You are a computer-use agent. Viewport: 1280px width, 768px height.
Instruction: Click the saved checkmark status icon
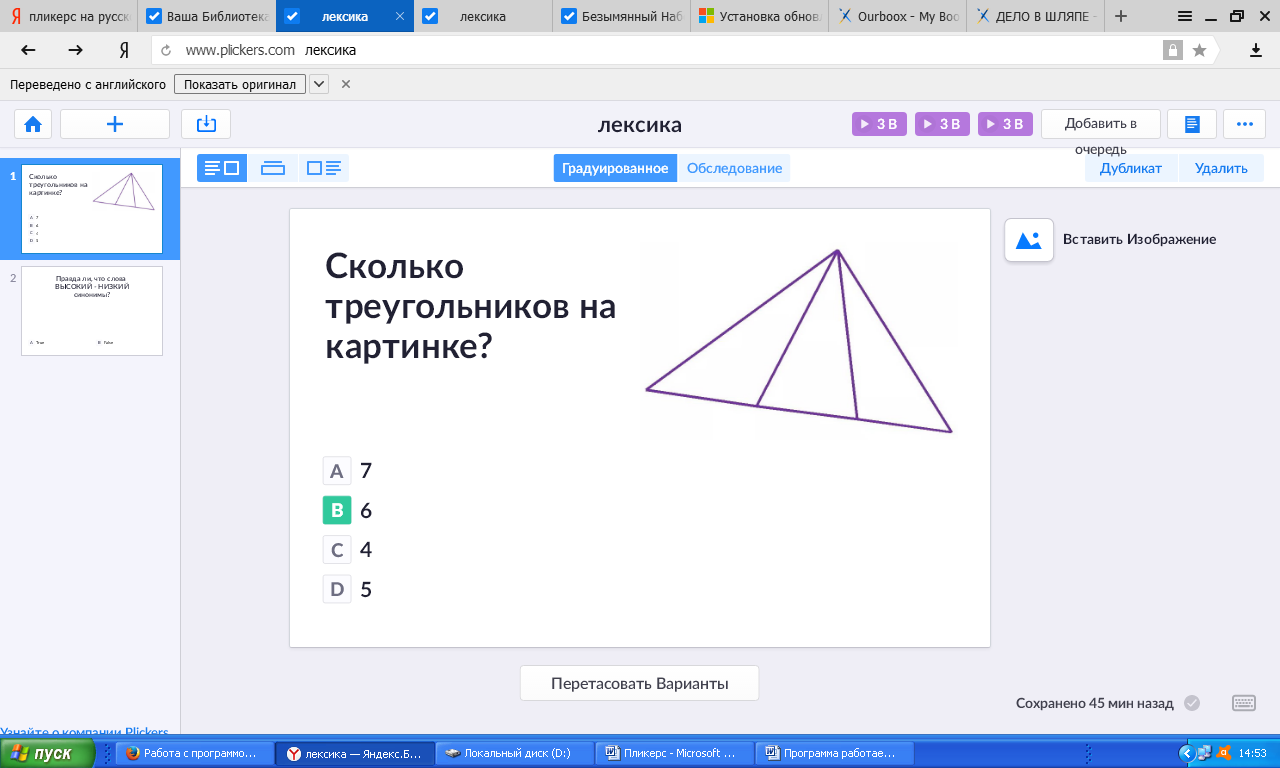[x=1192, y=703]
